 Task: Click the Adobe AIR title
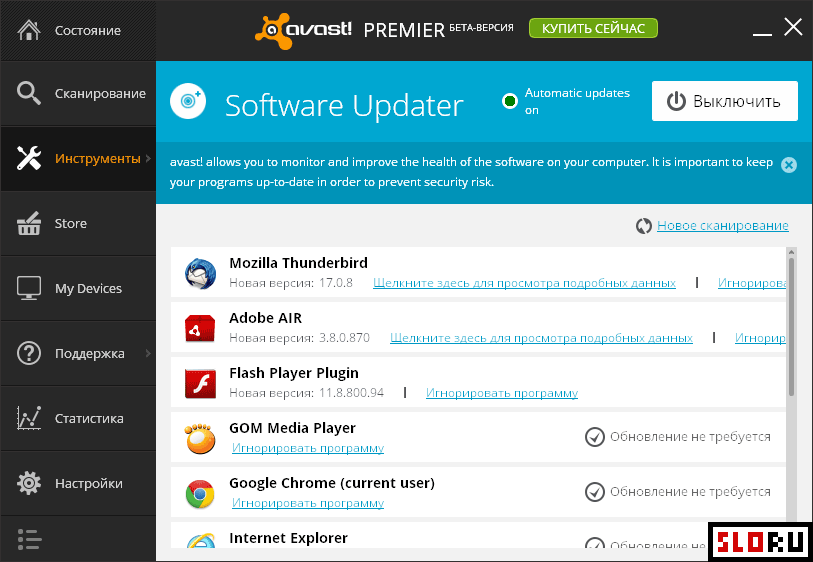265,318
